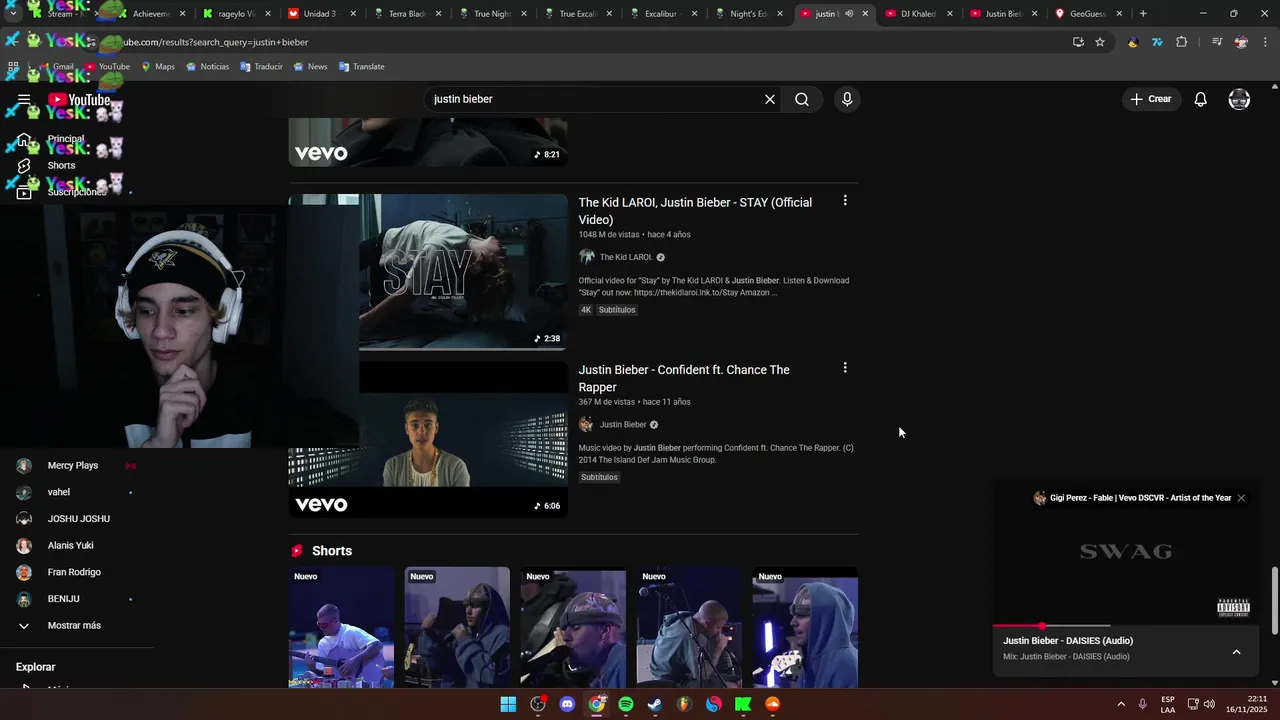Close the Gigi Perez miniplayer

pos(1241,498)
